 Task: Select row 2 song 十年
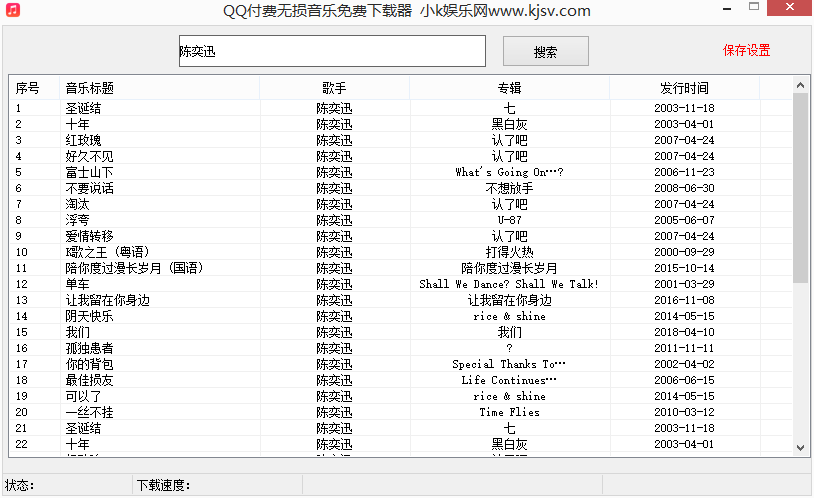pos(77,125)
